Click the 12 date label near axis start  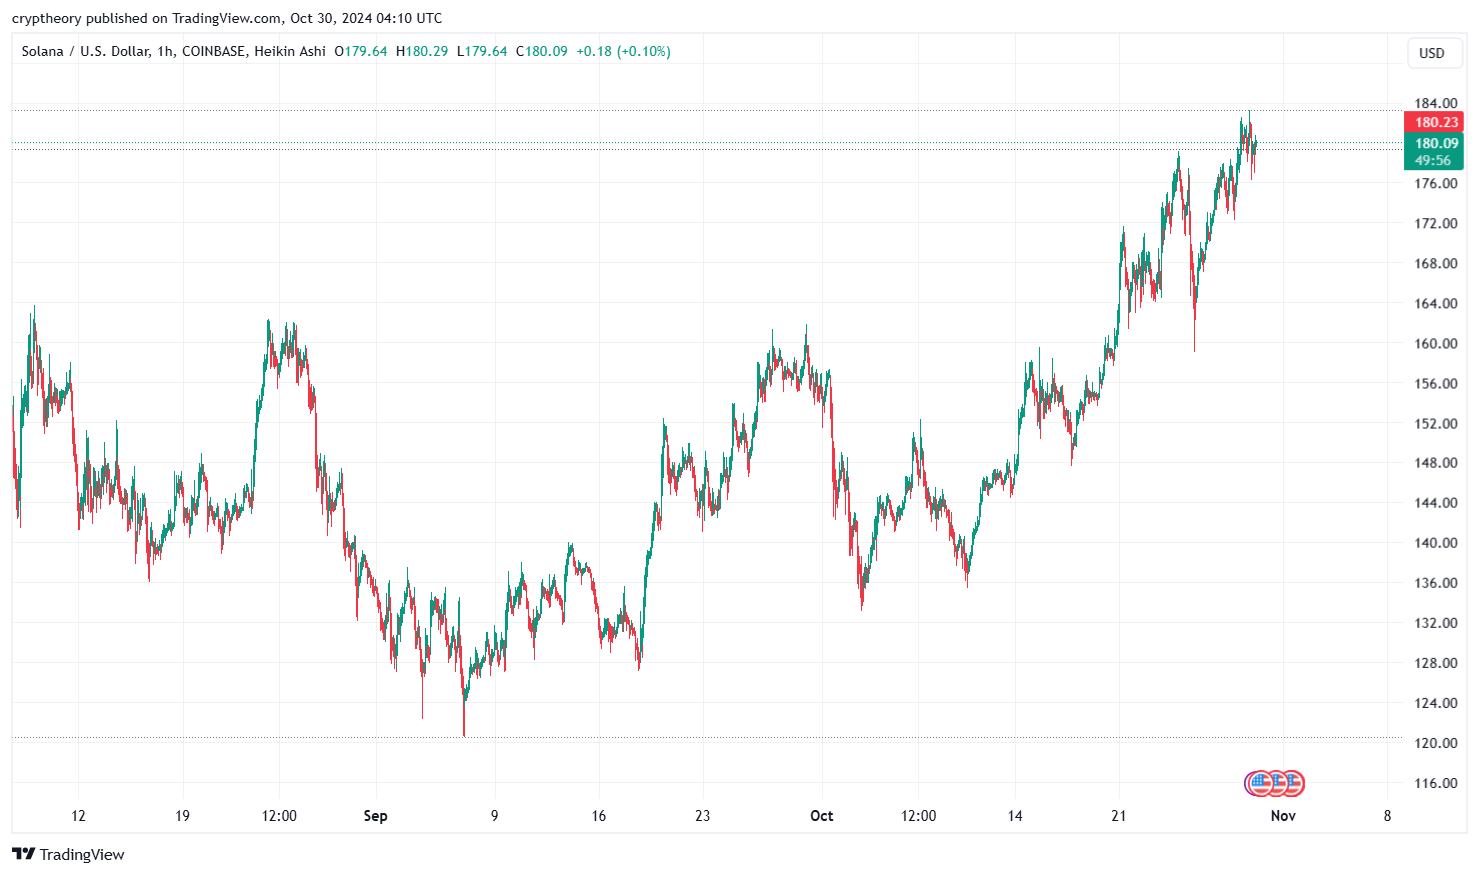click(78, 816)
